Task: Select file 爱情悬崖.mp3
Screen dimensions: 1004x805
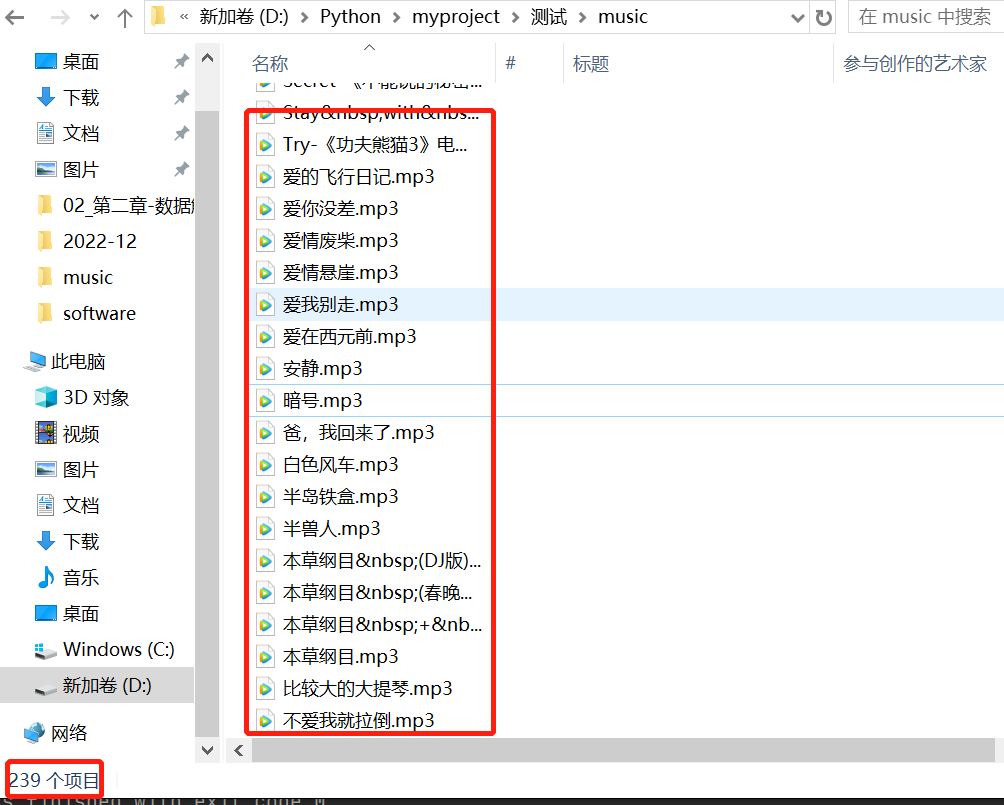Action: tap(340, 272)
